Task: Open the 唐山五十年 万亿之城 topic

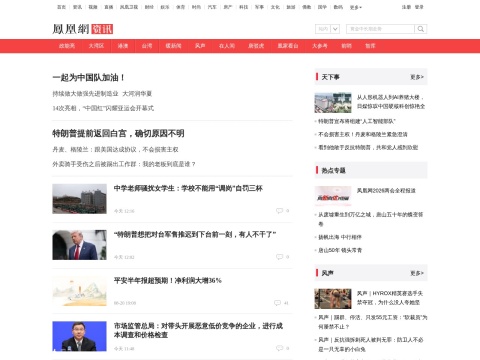Action: [x=371, y=219]
